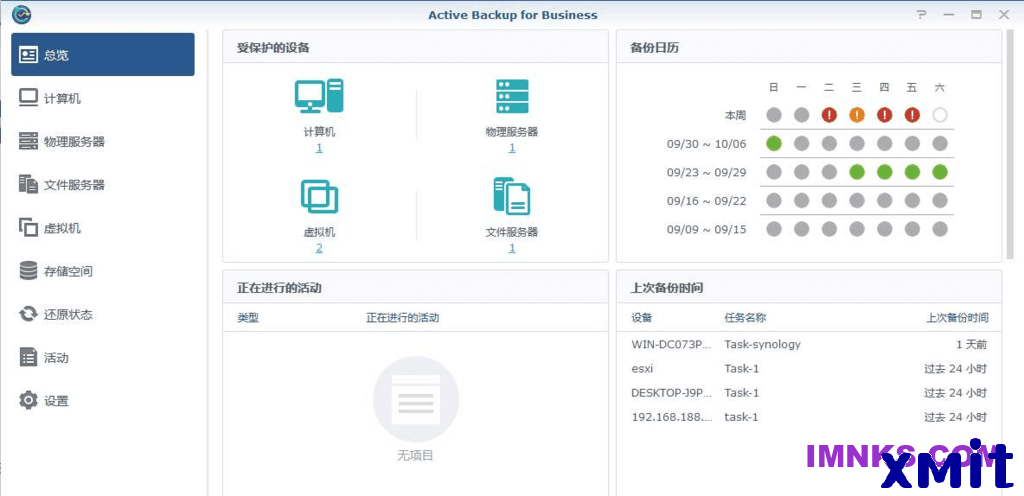Viewport: 1024px width, 496px height.
Task: Open the help question mark button
Action: [921, 14]
